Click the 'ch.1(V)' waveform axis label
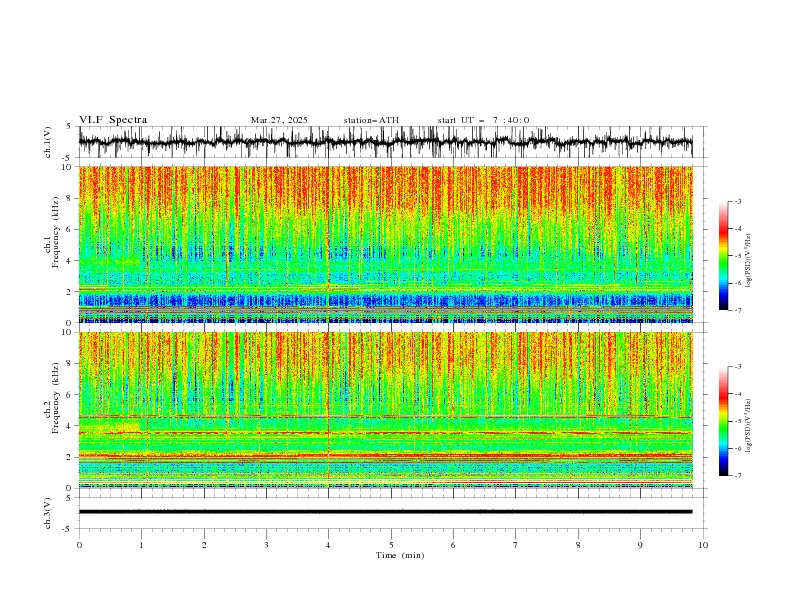This screenshot has height=612, width=792. (48, 142)
